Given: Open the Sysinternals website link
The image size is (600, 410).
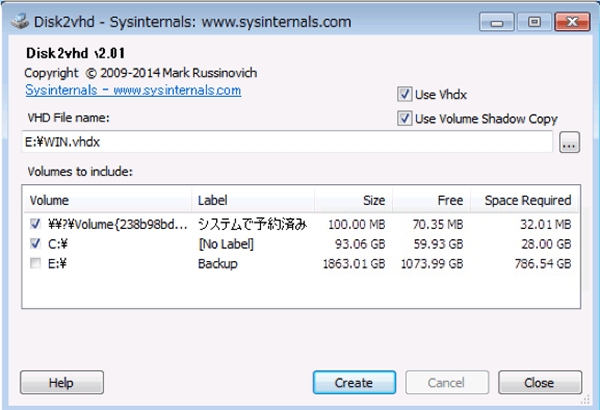Looking at the screenshot, I should pyautogui.click(x=132, y=90).
